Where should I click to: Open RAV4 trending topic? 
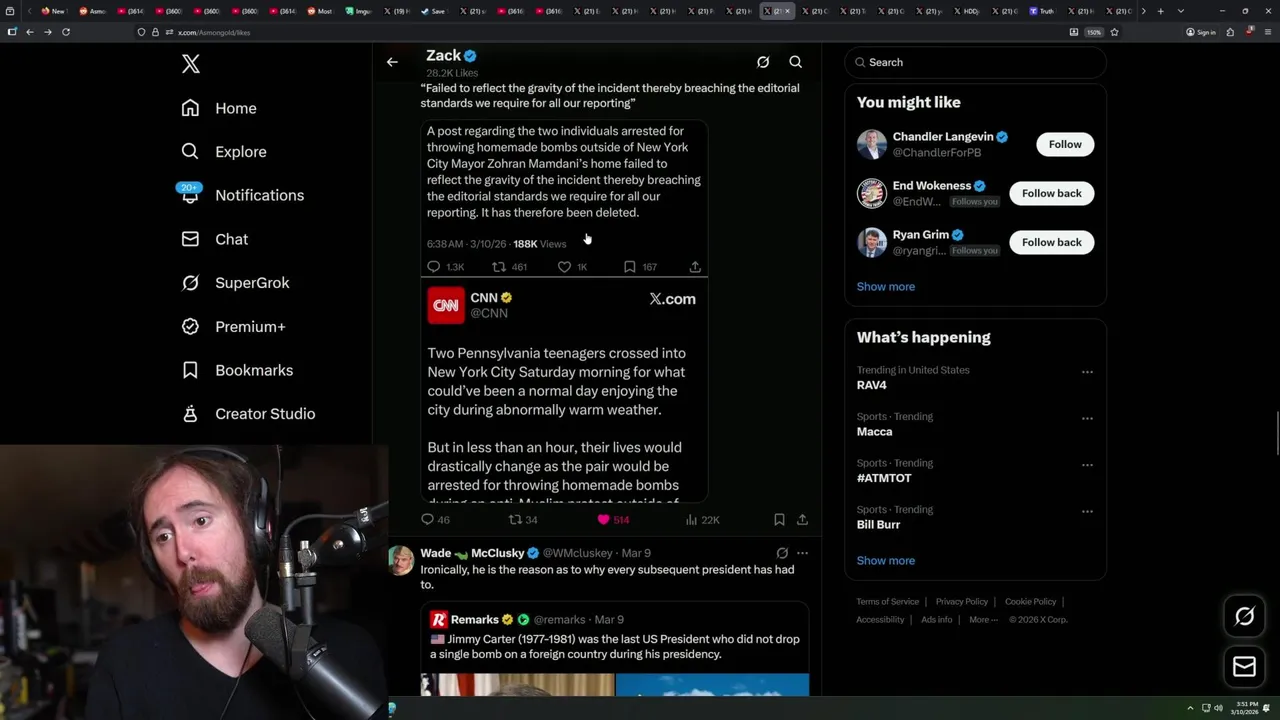(871, 385)
